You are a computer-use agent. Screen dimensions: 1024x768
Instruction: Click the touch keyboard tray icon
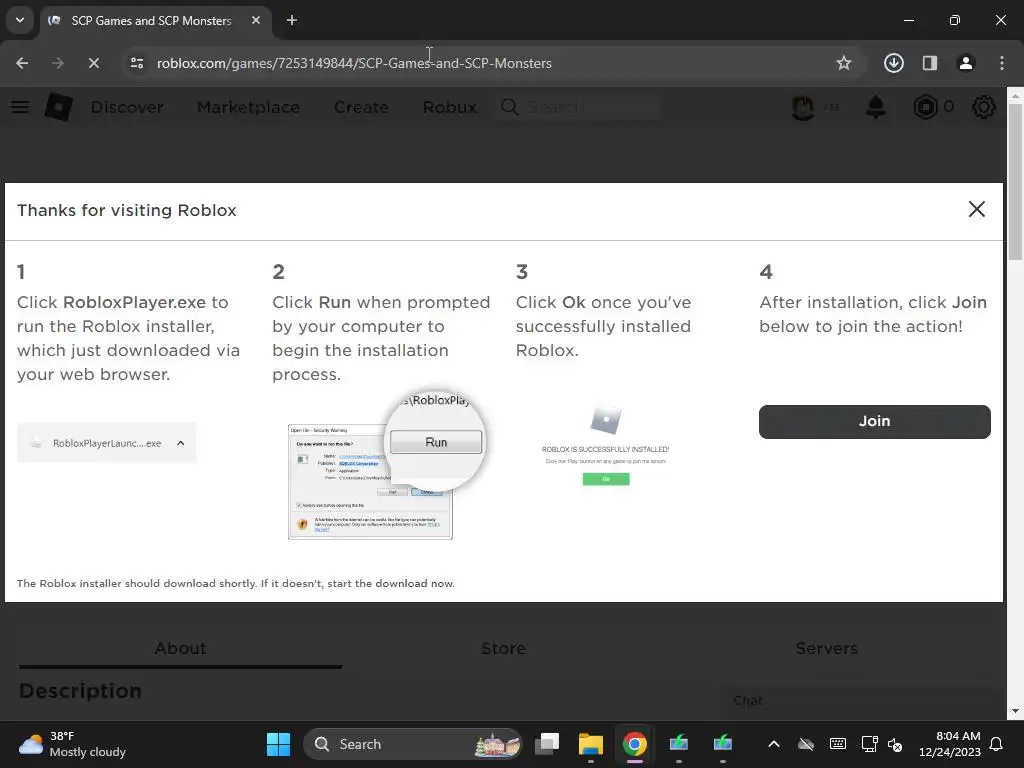point(838,744)
